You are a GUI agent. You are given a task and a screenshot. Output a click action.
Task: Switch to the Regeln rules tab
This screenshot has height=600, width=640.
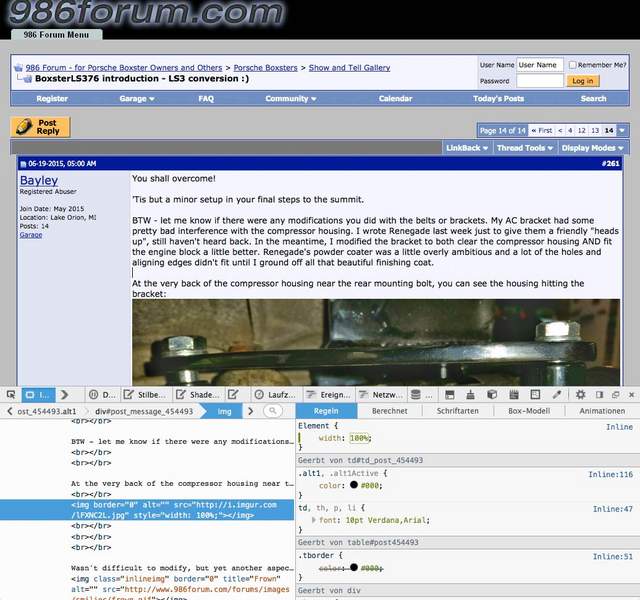(326, 411)
